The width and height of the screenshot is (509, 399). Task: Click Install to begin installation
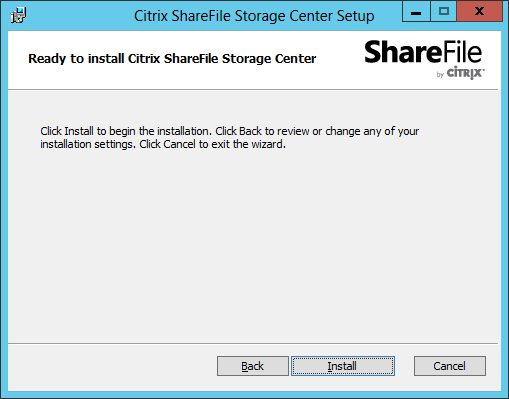343,366
